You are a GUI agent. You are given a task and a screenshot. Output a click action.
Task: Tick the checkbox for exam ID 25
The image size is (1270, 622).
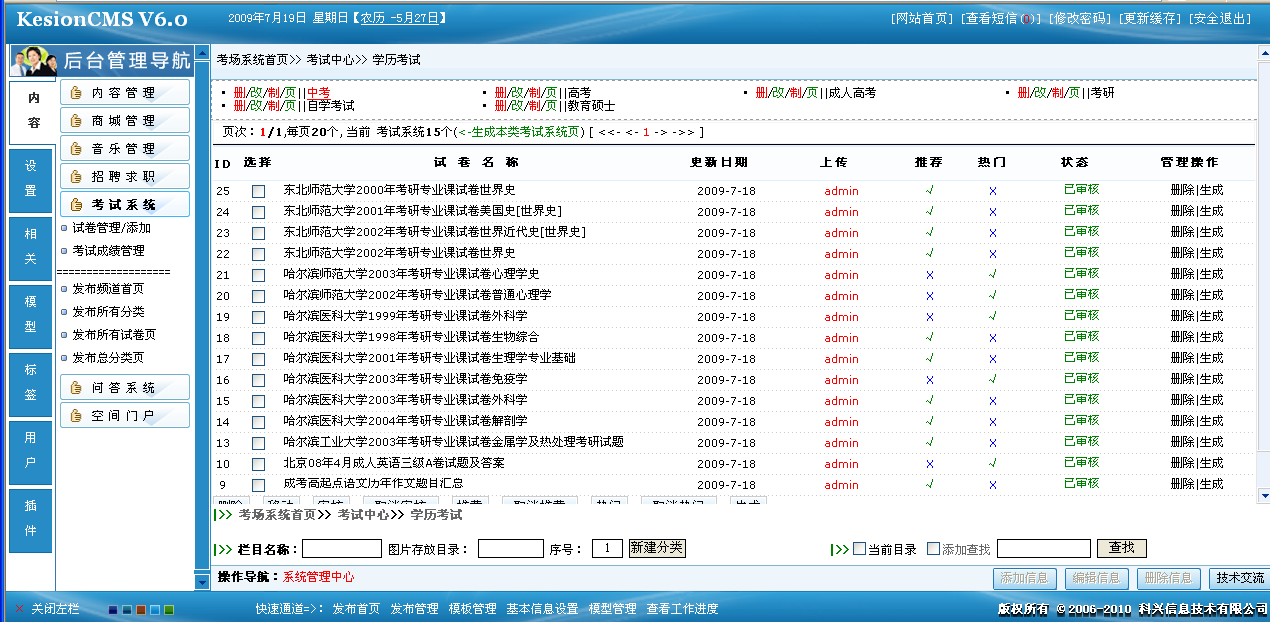(258, 191)
